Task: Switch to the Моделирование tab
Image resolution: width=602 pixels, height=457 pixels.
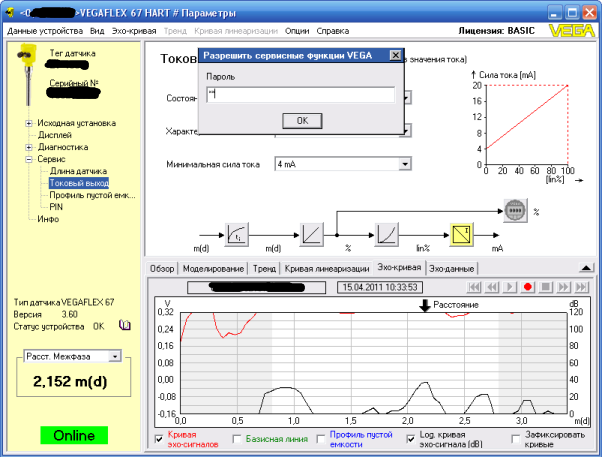Action: 213,269
